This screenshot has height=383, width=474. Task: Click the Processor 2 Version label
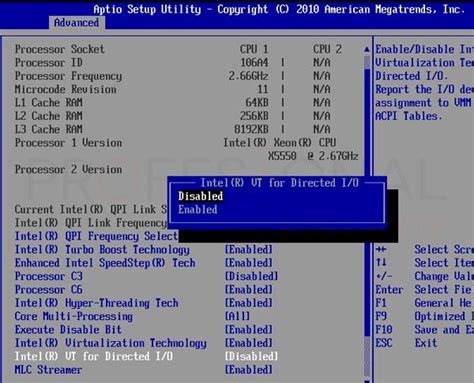click(x=68, y=169)
